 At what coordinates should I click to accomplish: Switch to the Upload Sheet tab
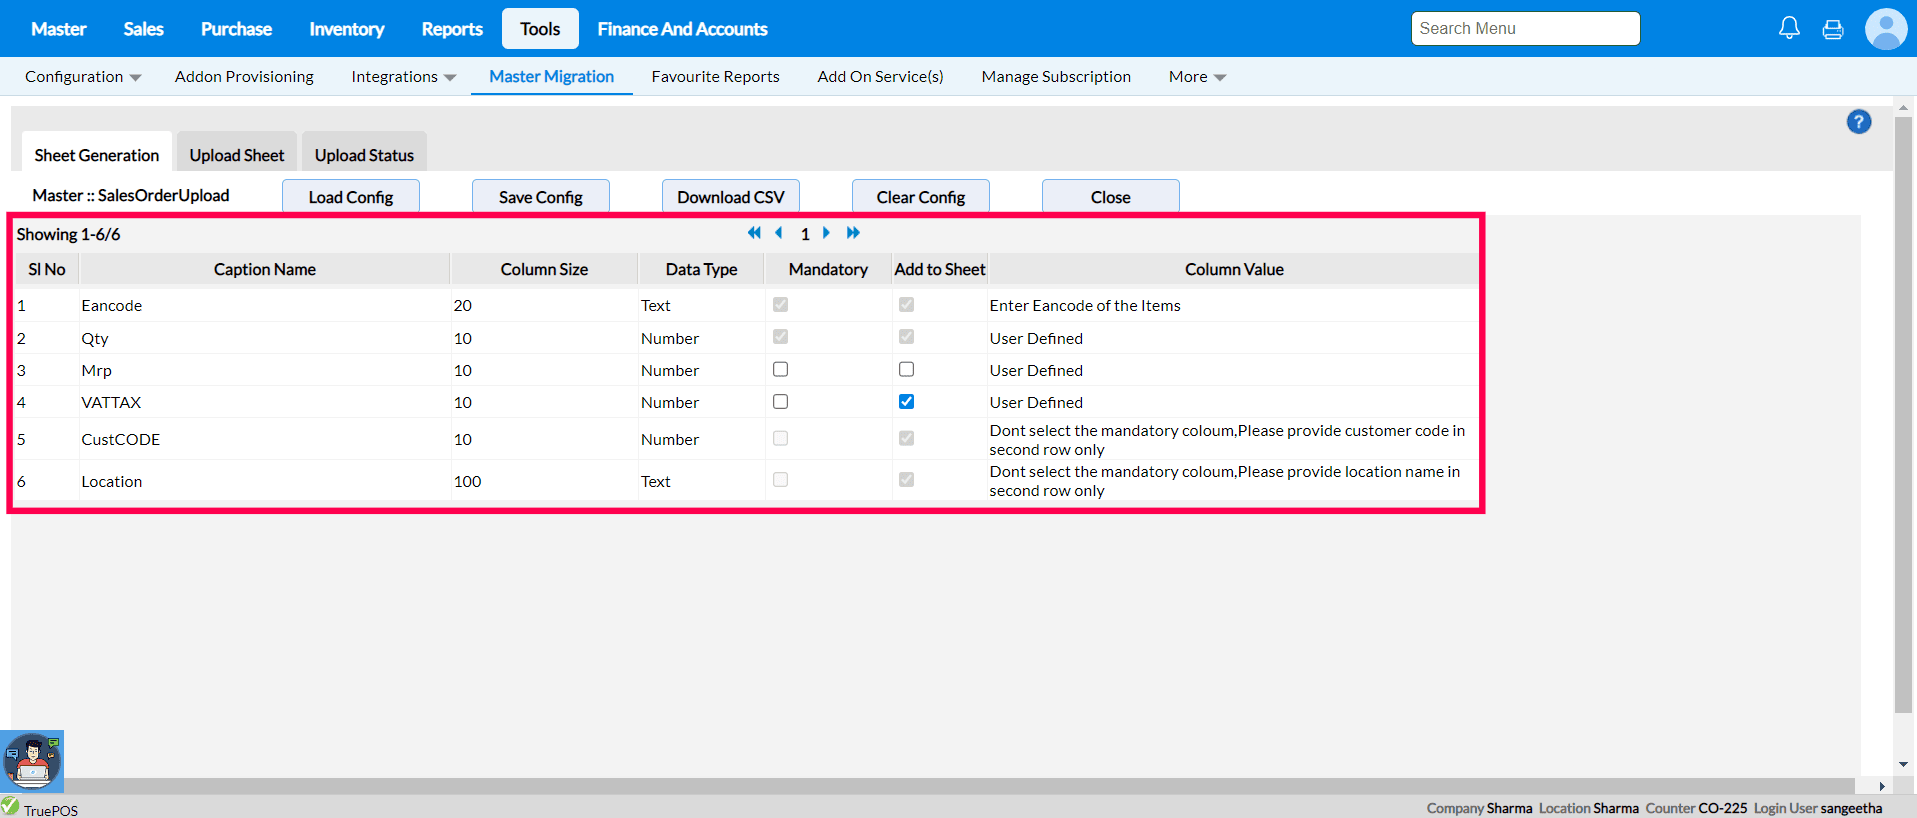(x=237, y=155)
